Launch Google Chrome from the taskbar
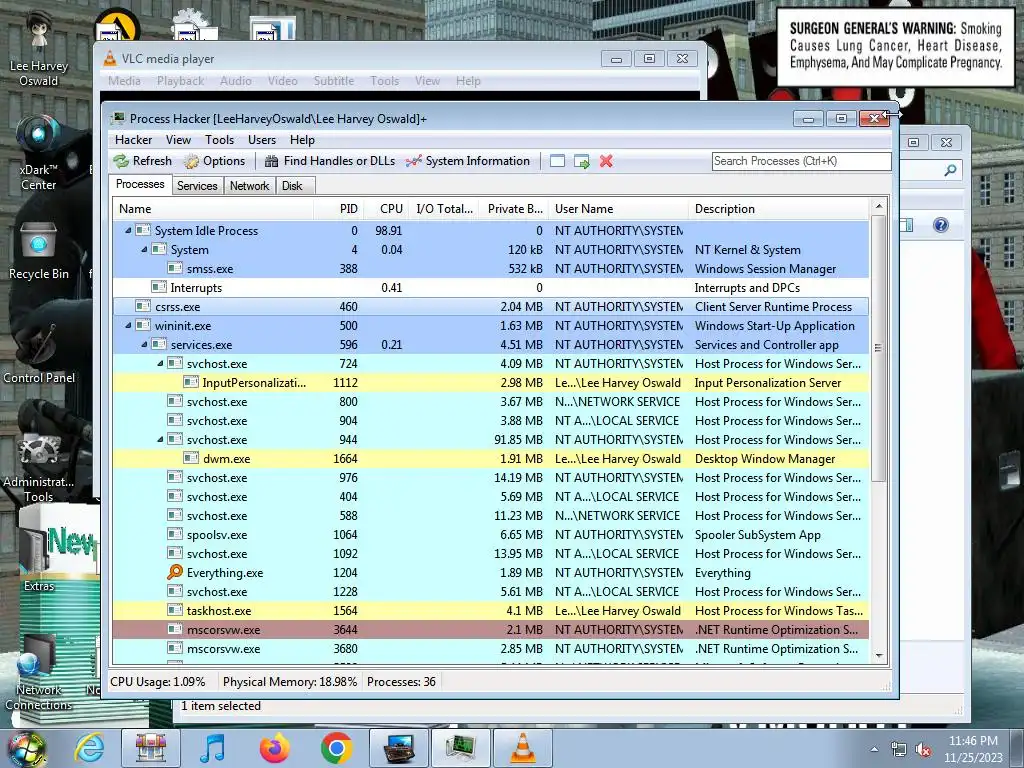The width and height of the screenshot is (1024, 768). [x=336, y=748]
